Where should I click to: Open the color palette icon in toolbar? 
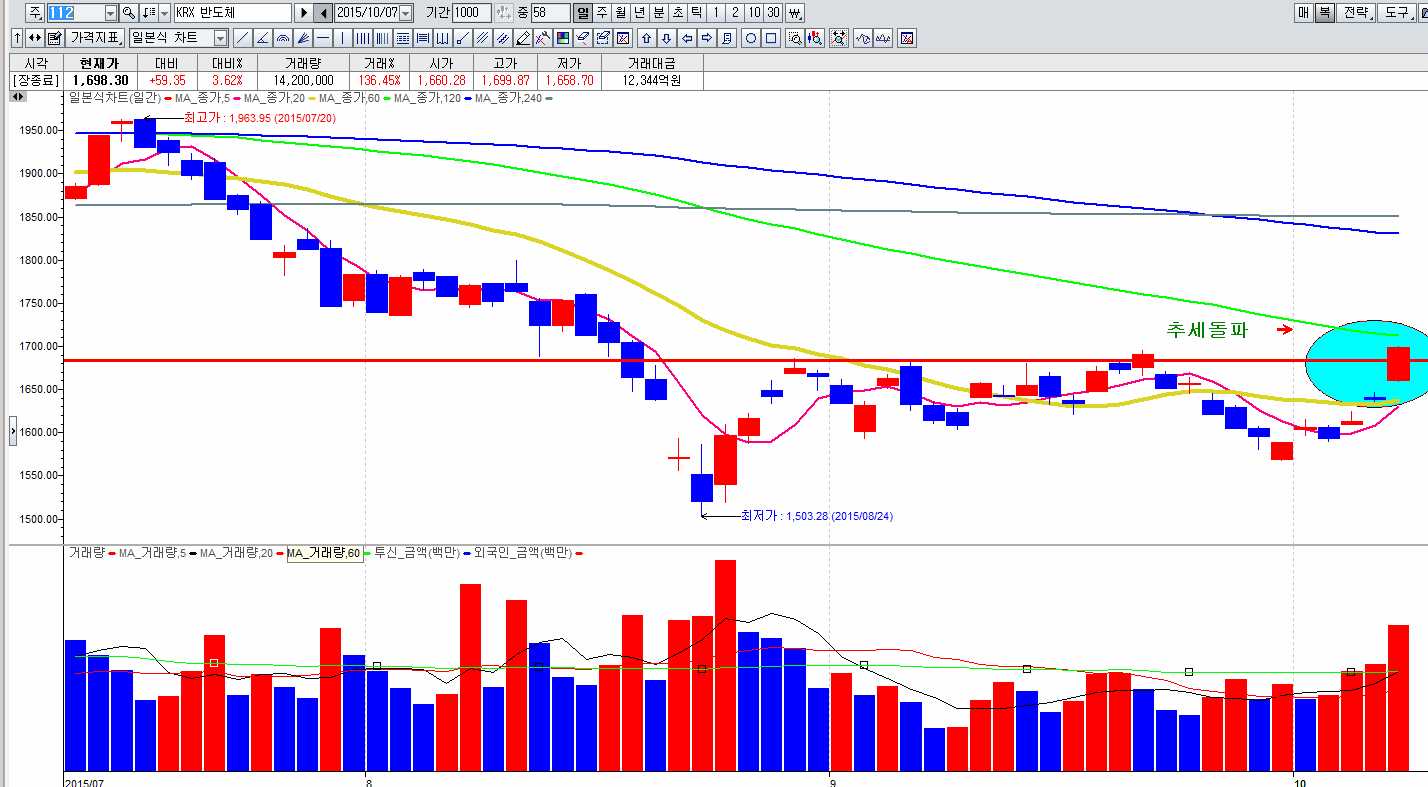[563, 38]
